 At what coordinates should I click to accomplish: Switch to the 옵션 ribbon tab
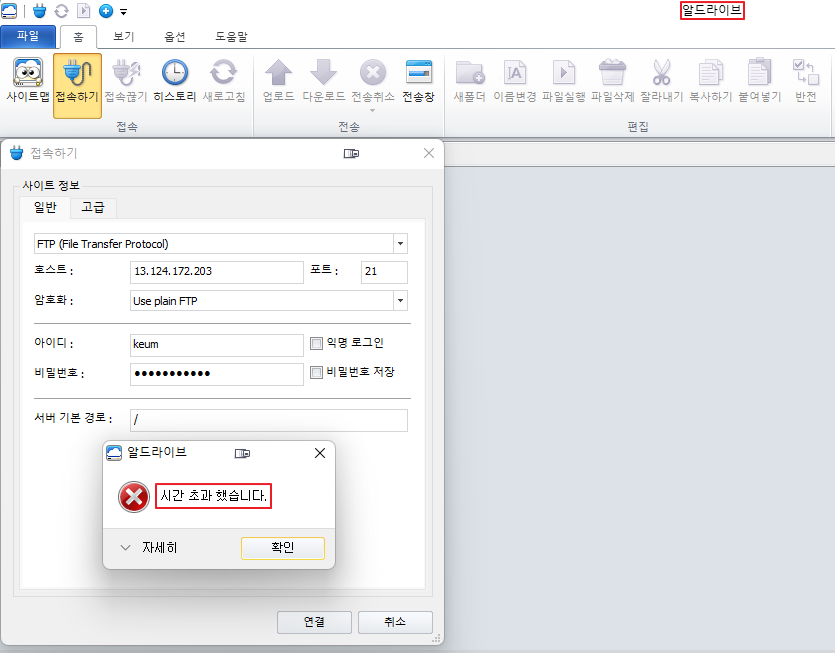point(175,37)
